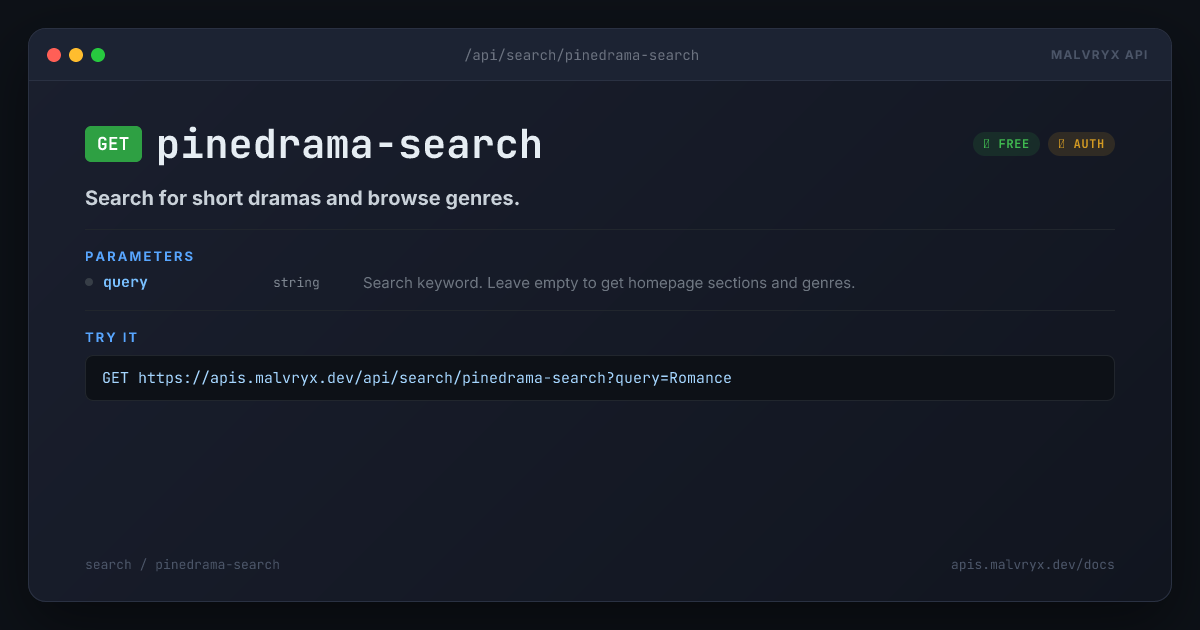
Task: Click the description 'Search for short dramas and browse genres.'
Action: click(x=302, y=198)
